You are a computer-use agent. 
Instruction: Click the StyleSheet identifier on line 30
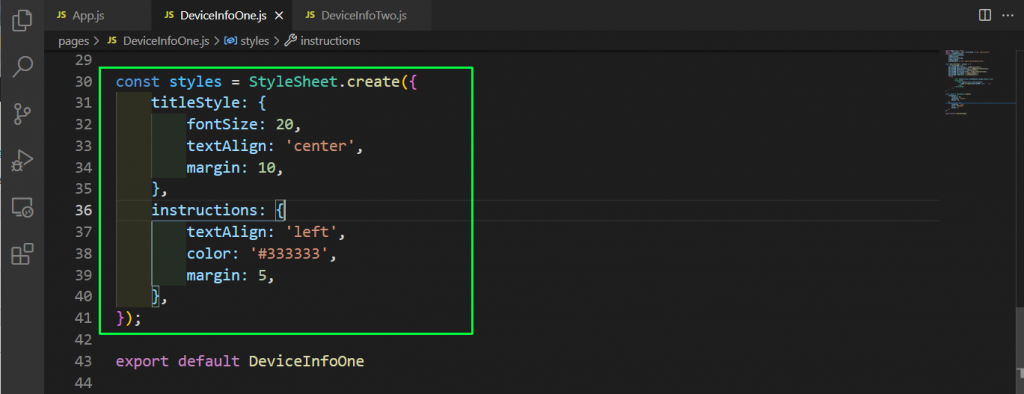(293, 82)
